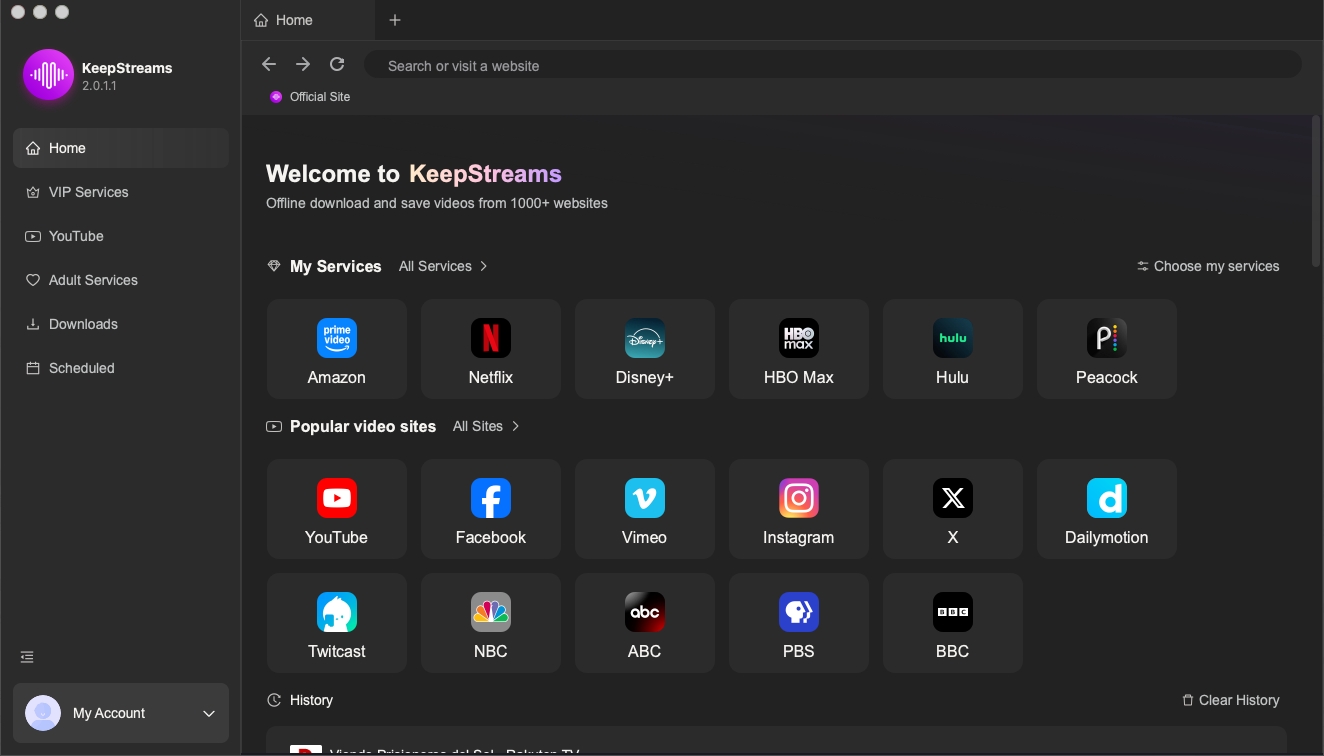The height and width of the screenshot is (756, 1324).
Task: Click the browser reload icon
Action: click(337, 64)
